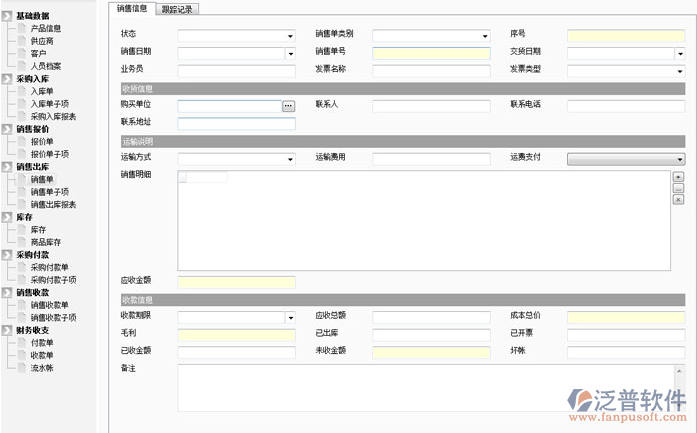Focus the 联系地址 input field
The image size is (697, 433).
click(x=236, y=123)
